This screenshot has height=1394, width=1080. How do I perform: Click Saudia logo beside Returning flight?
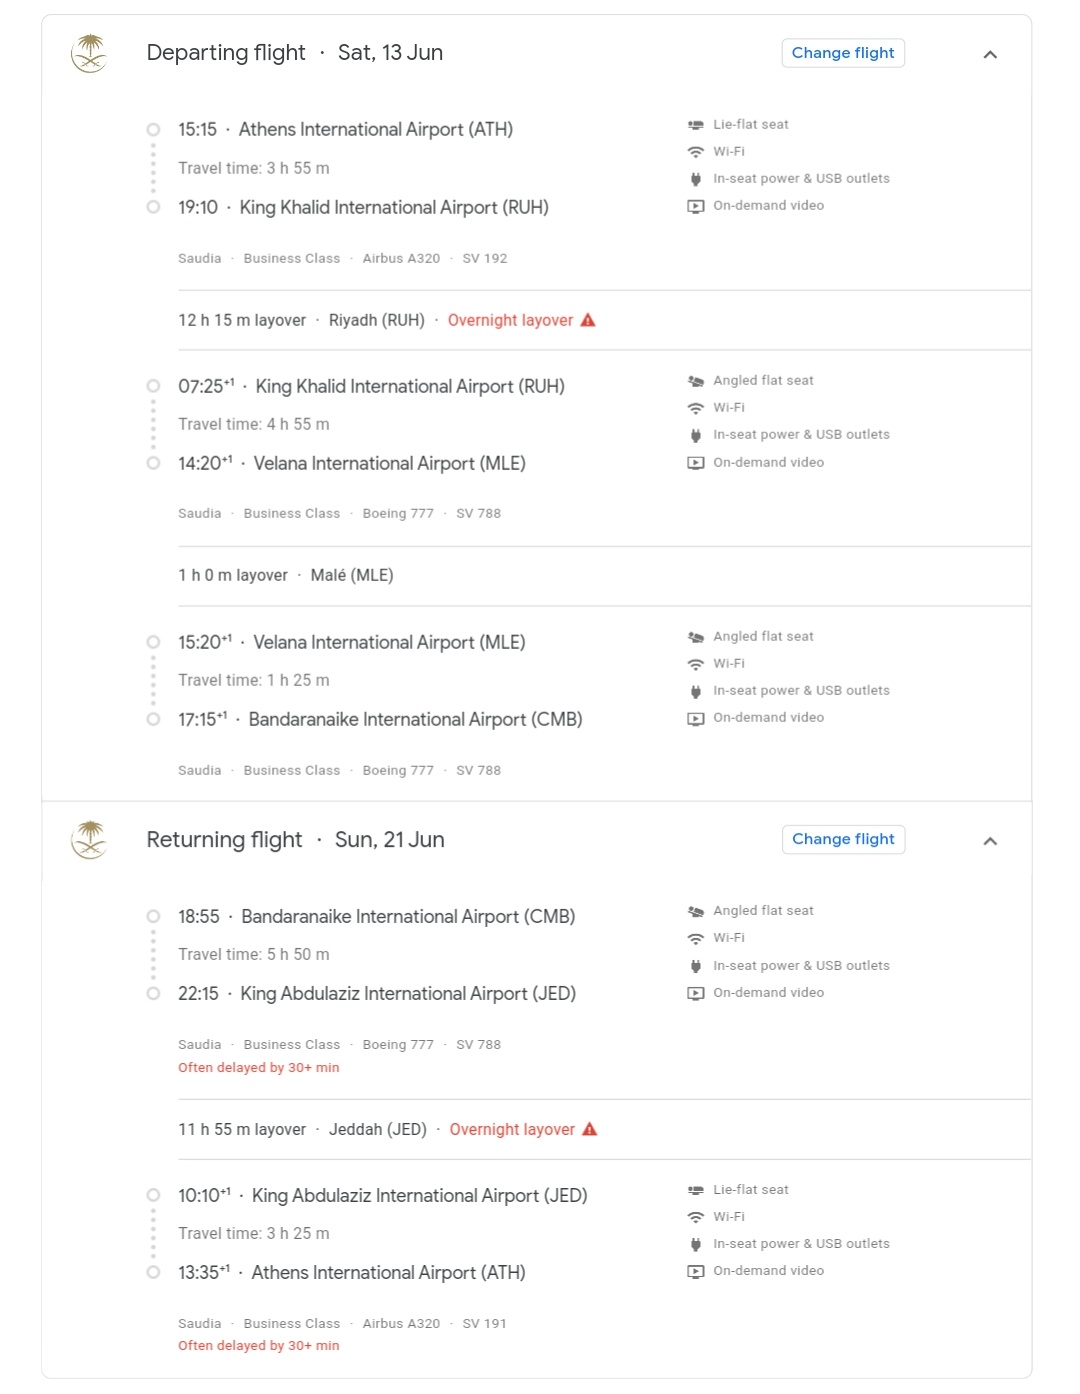[90, 840]
